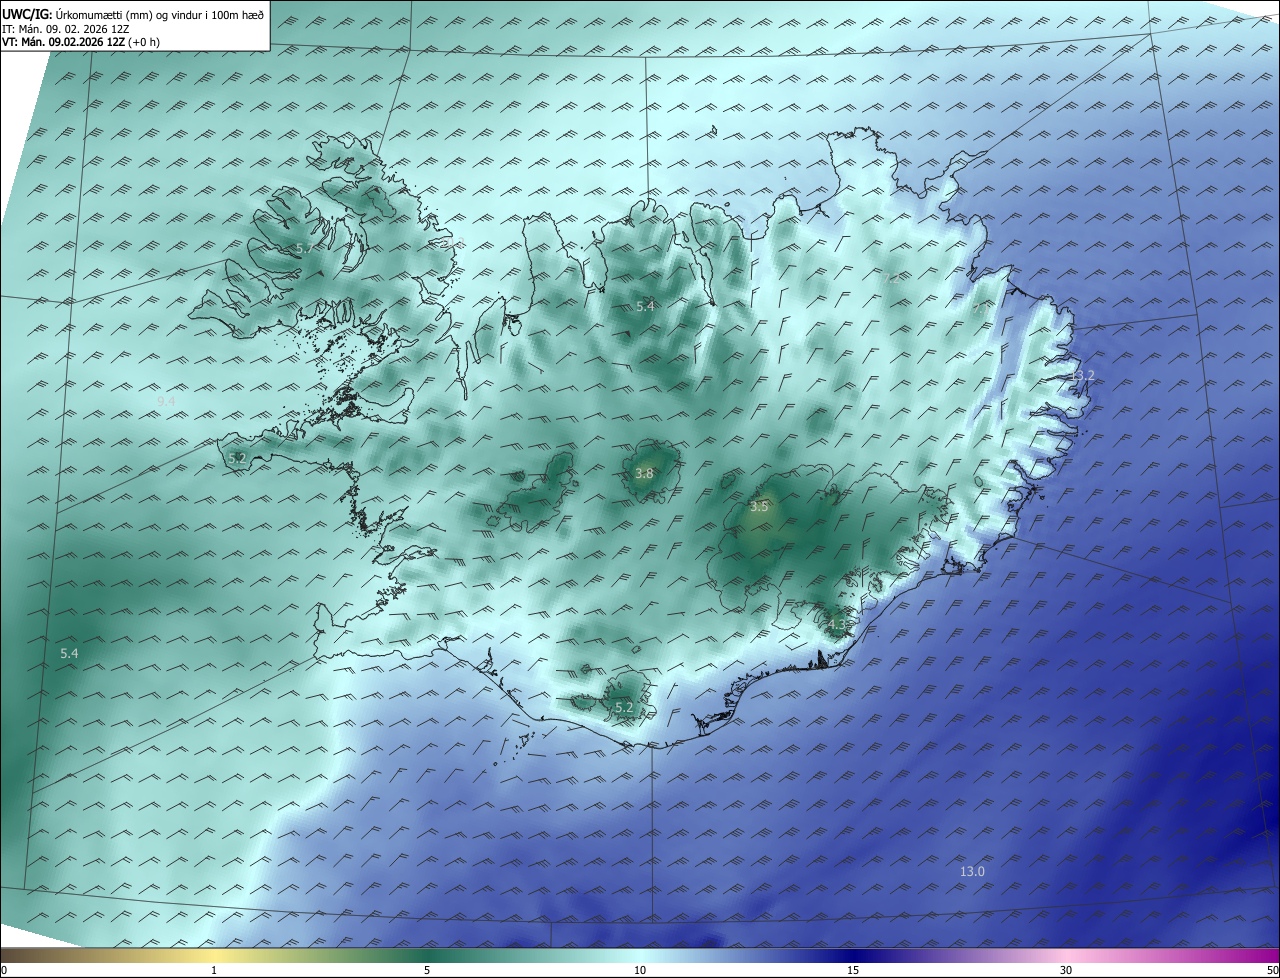
Task: Click the color scale tick labeled 10
Action: [x=640, y=970]
